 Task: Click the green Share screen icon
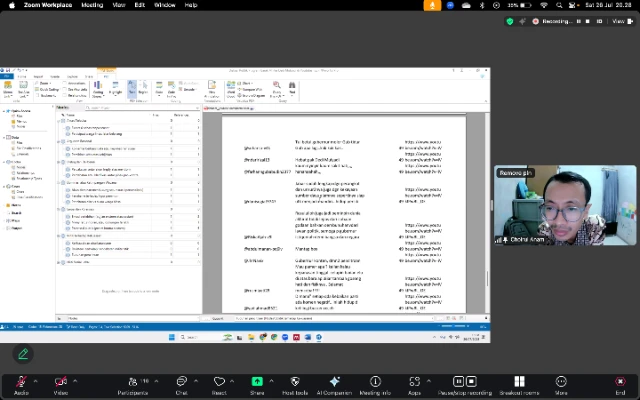tap(257, 381)
